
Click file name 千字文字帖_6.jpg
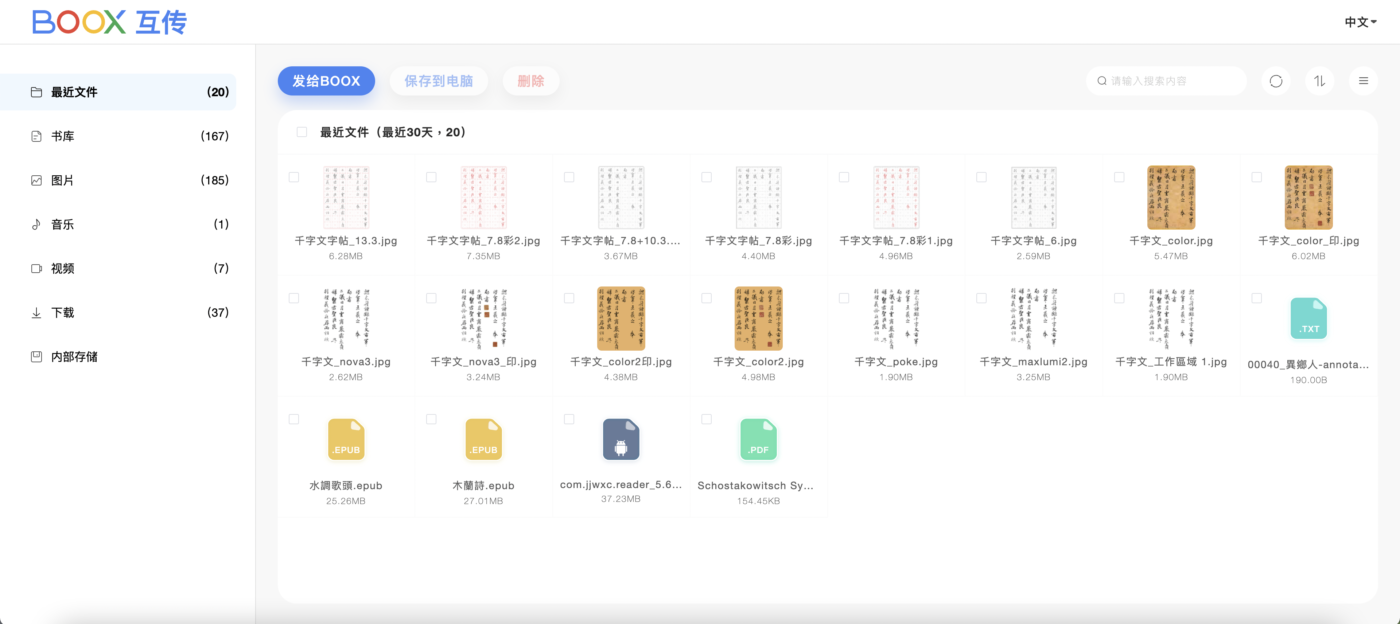[x=1033, y=241]
